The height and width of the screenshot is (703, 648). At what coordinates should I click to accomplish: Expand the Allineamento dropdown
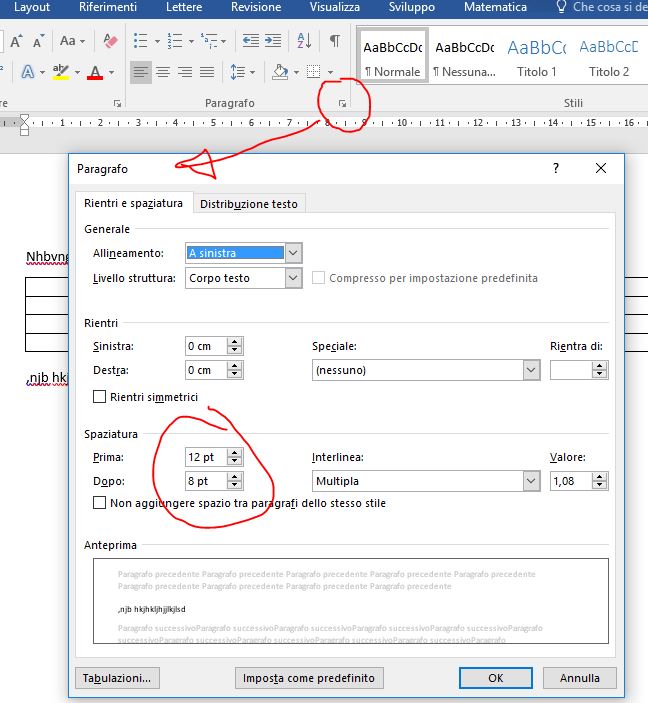click(293, 253)
